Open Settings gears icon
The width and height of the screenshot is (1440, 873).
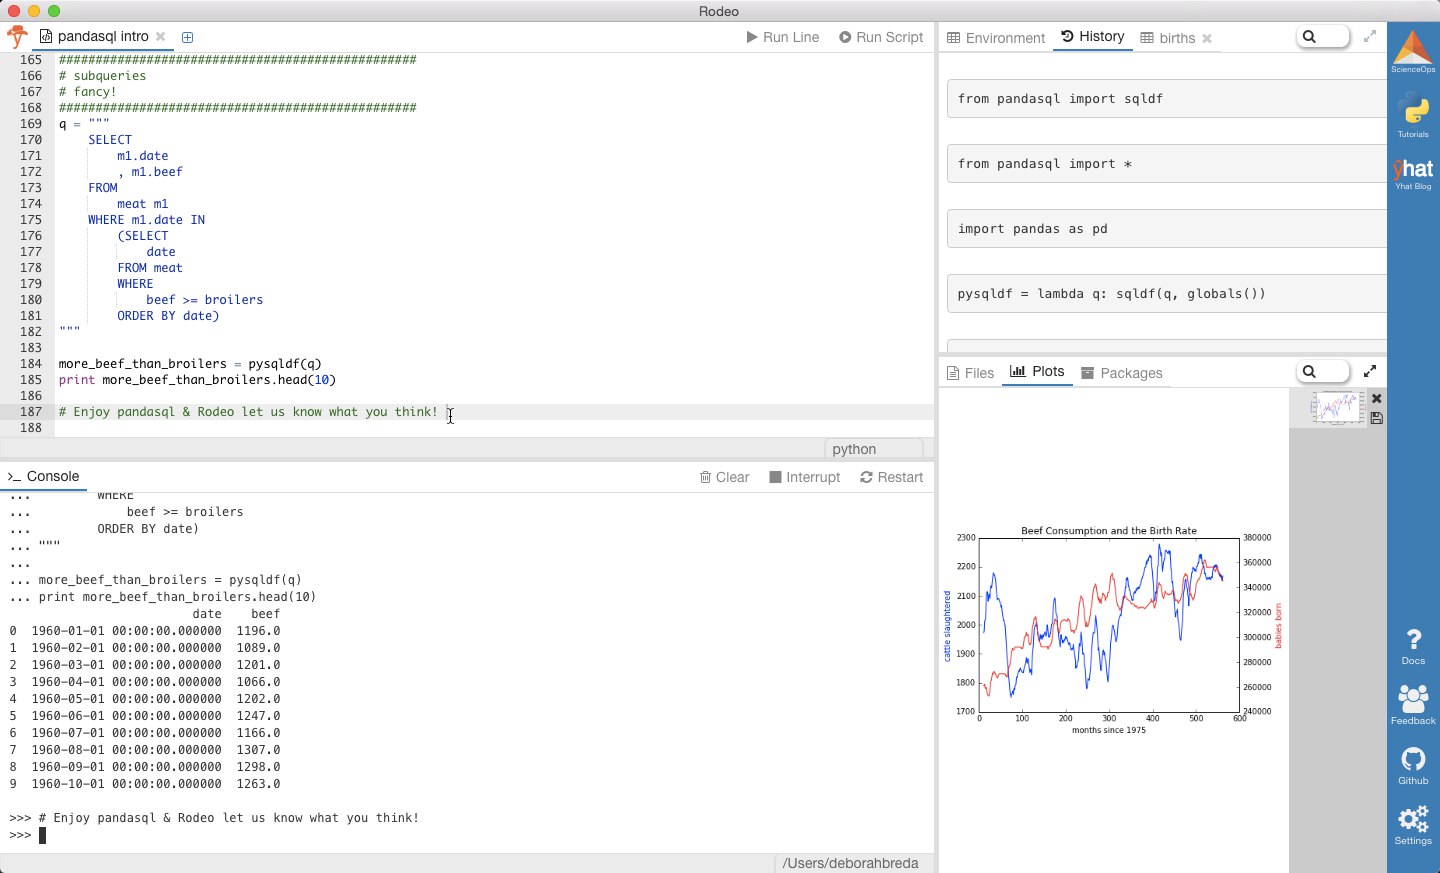click(x=1413, y=826)
